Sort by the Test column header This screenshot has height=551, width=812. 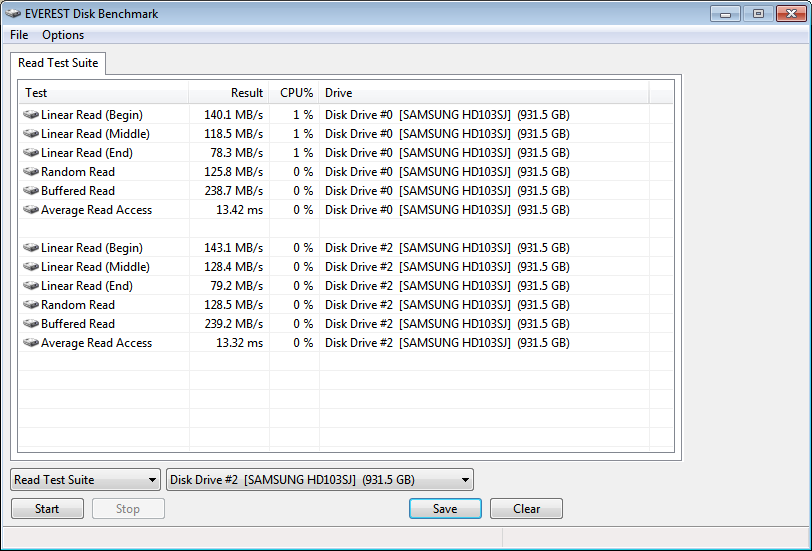click(104, 93)
